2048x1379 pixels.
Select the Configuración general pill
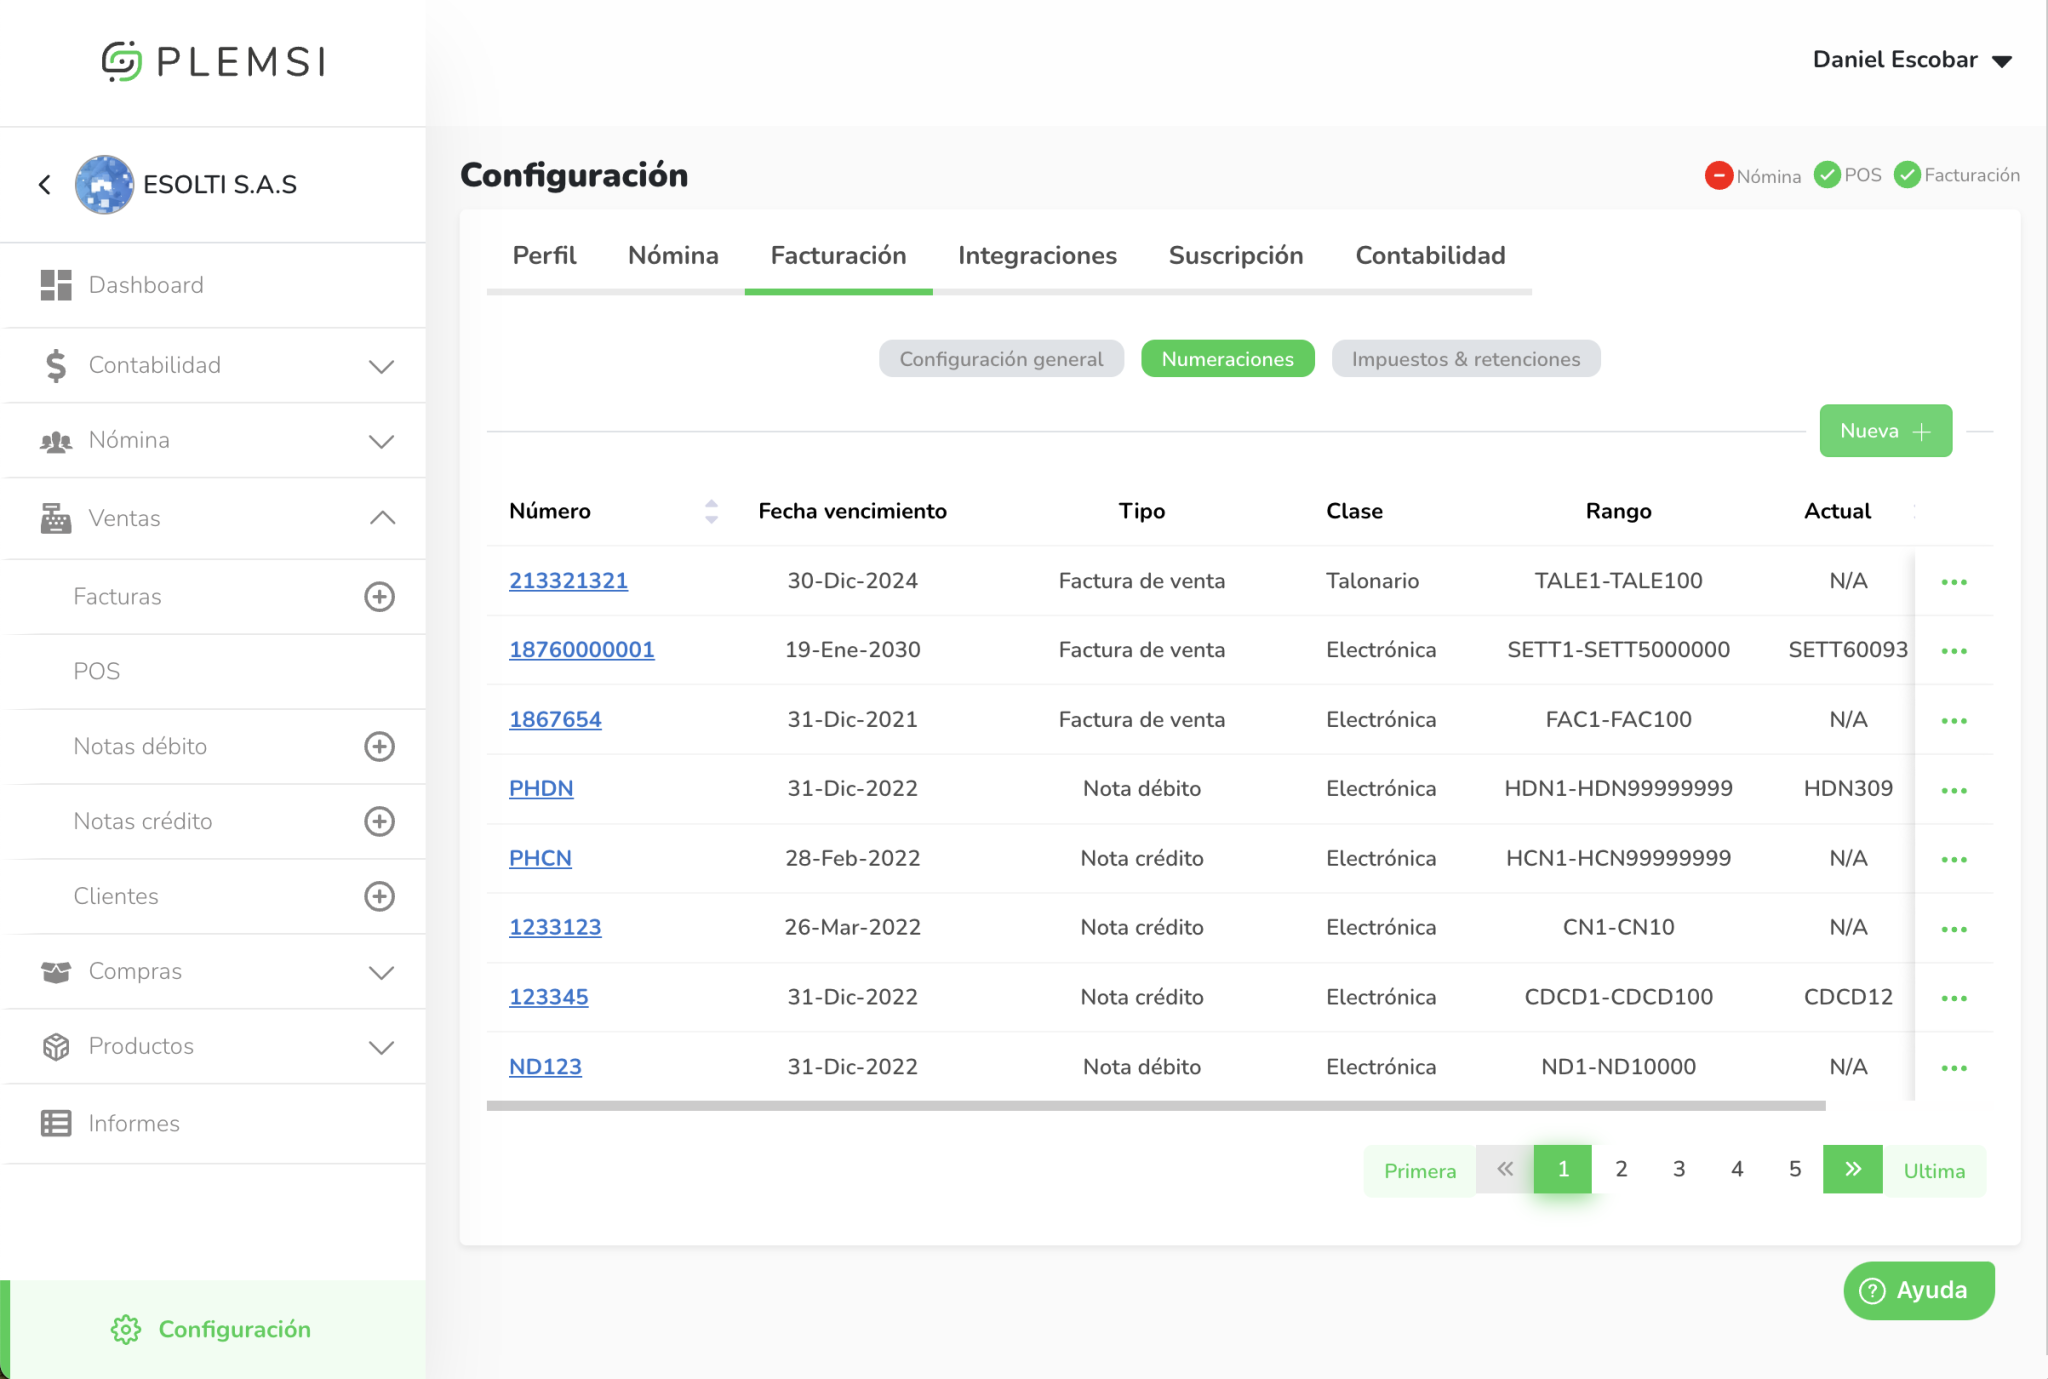pos(1001,359)
